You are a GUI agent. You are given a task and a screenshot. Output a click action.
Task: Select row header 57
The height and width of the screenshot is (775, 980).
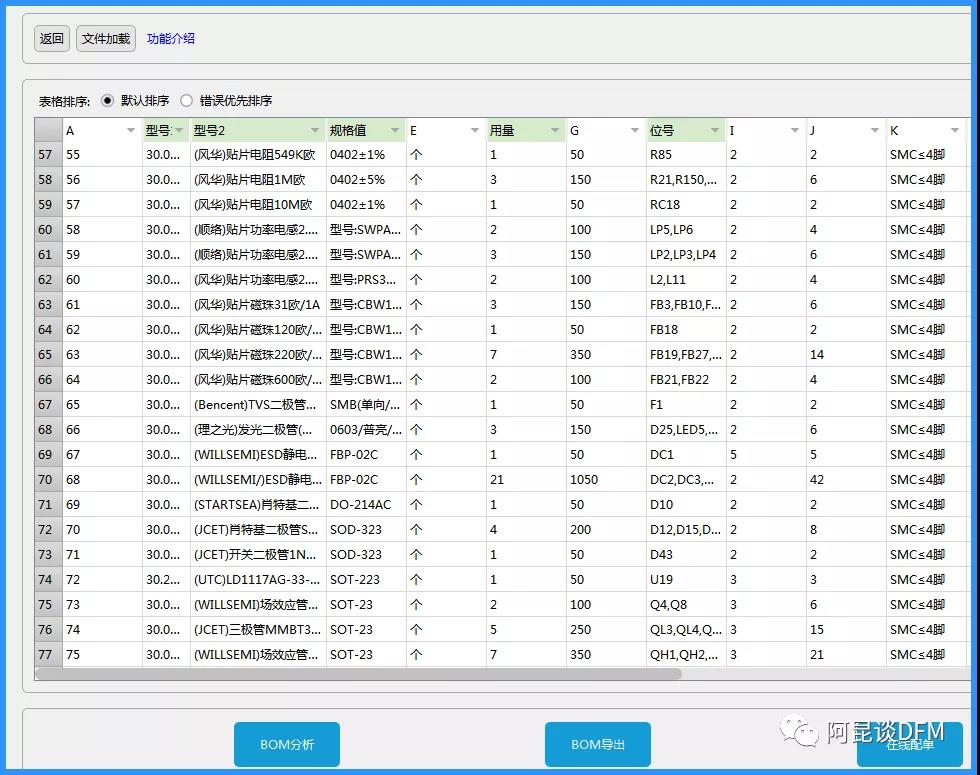point(48,154)
